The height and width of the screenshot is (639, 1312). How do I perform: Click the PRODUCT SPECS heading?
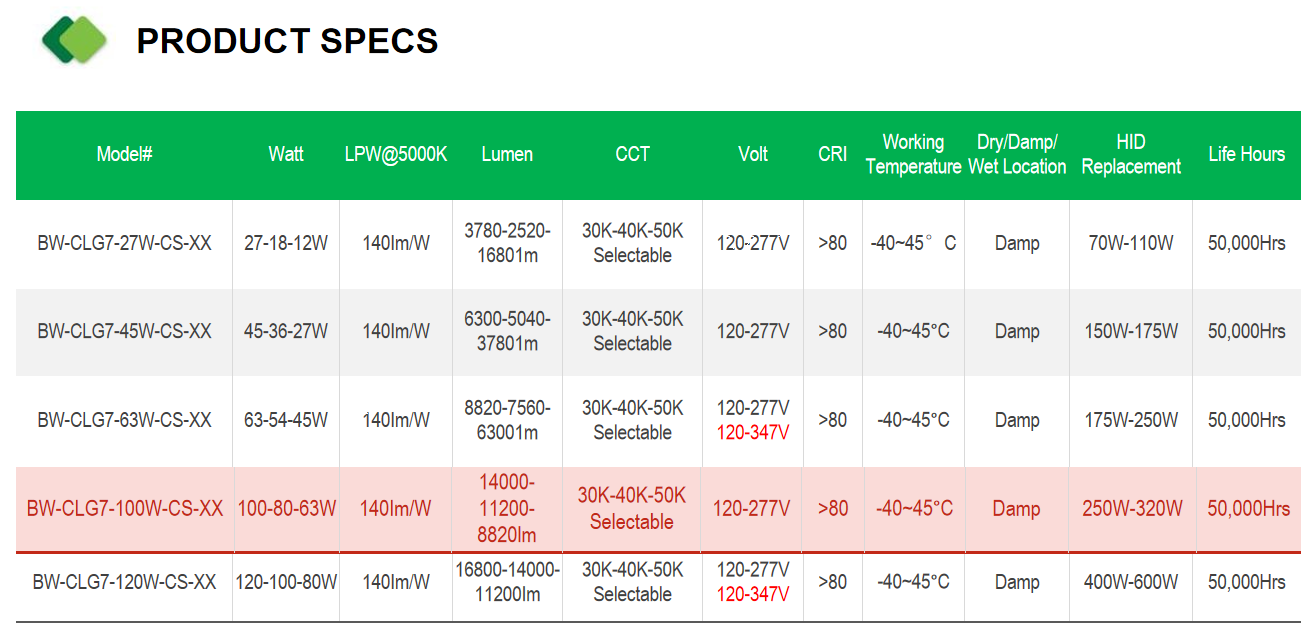(287, 41)
